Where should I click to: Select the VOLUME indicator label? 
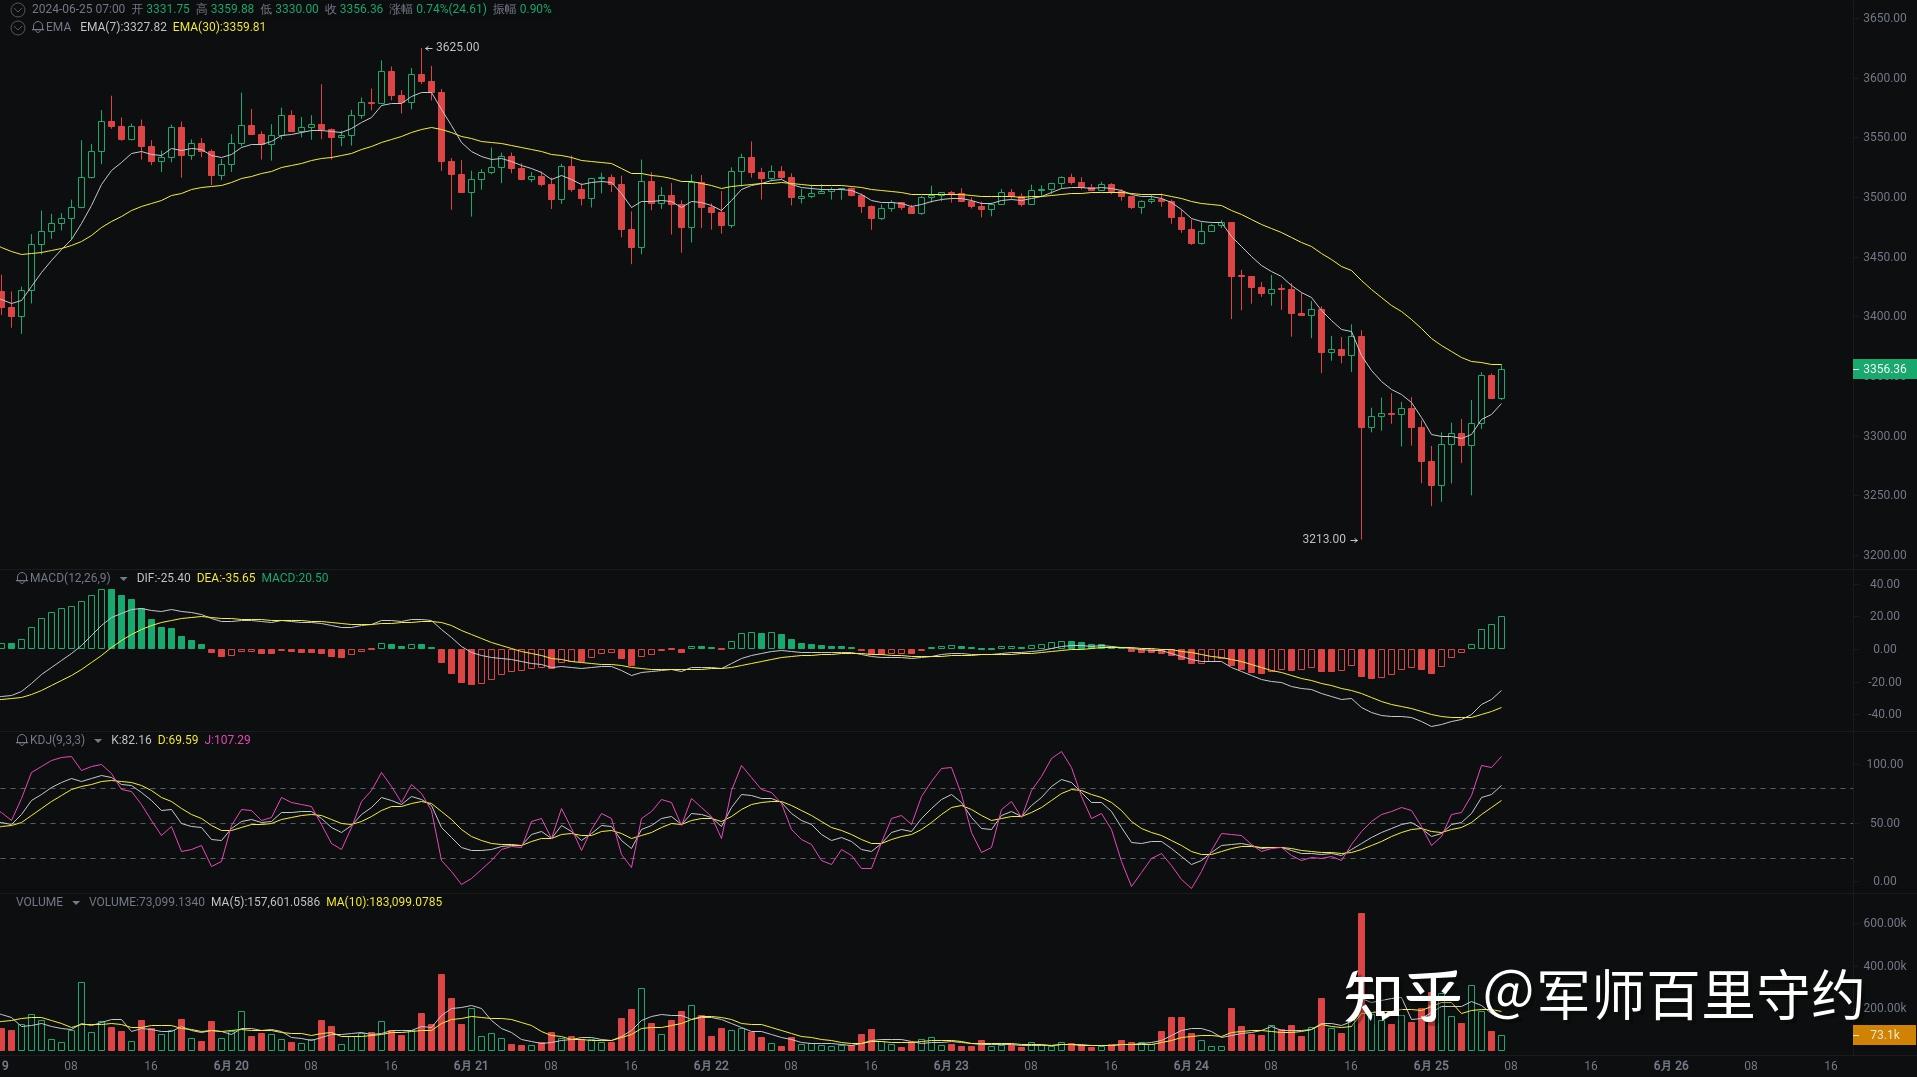coord(40,902)
